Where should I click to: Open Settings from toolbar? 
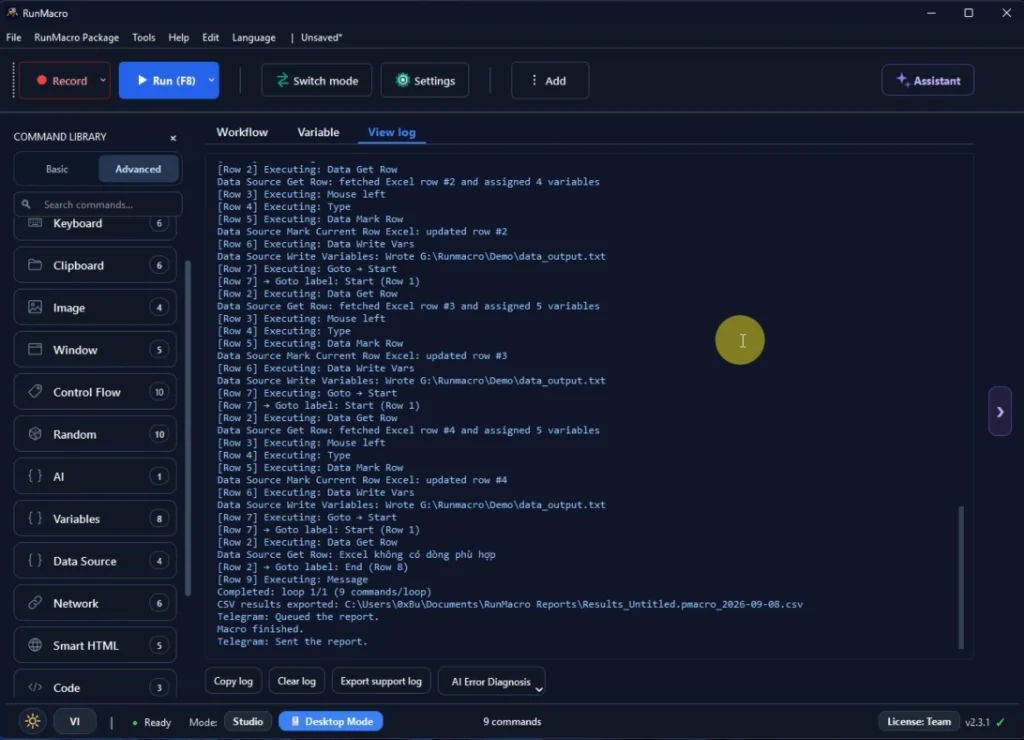pyautogui.click(x=425, y=80)
